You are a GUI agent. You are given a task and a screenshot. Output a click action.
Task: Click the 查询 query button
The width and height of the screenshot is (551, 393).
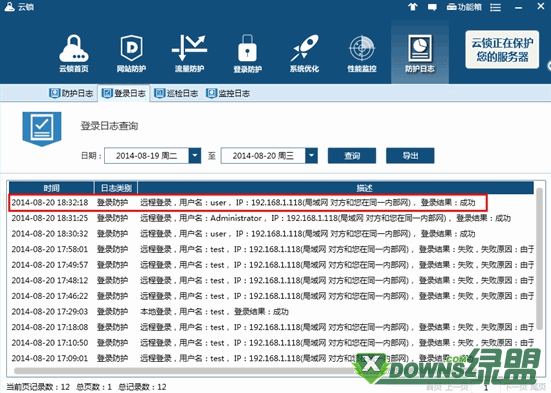tap(352, 155)
